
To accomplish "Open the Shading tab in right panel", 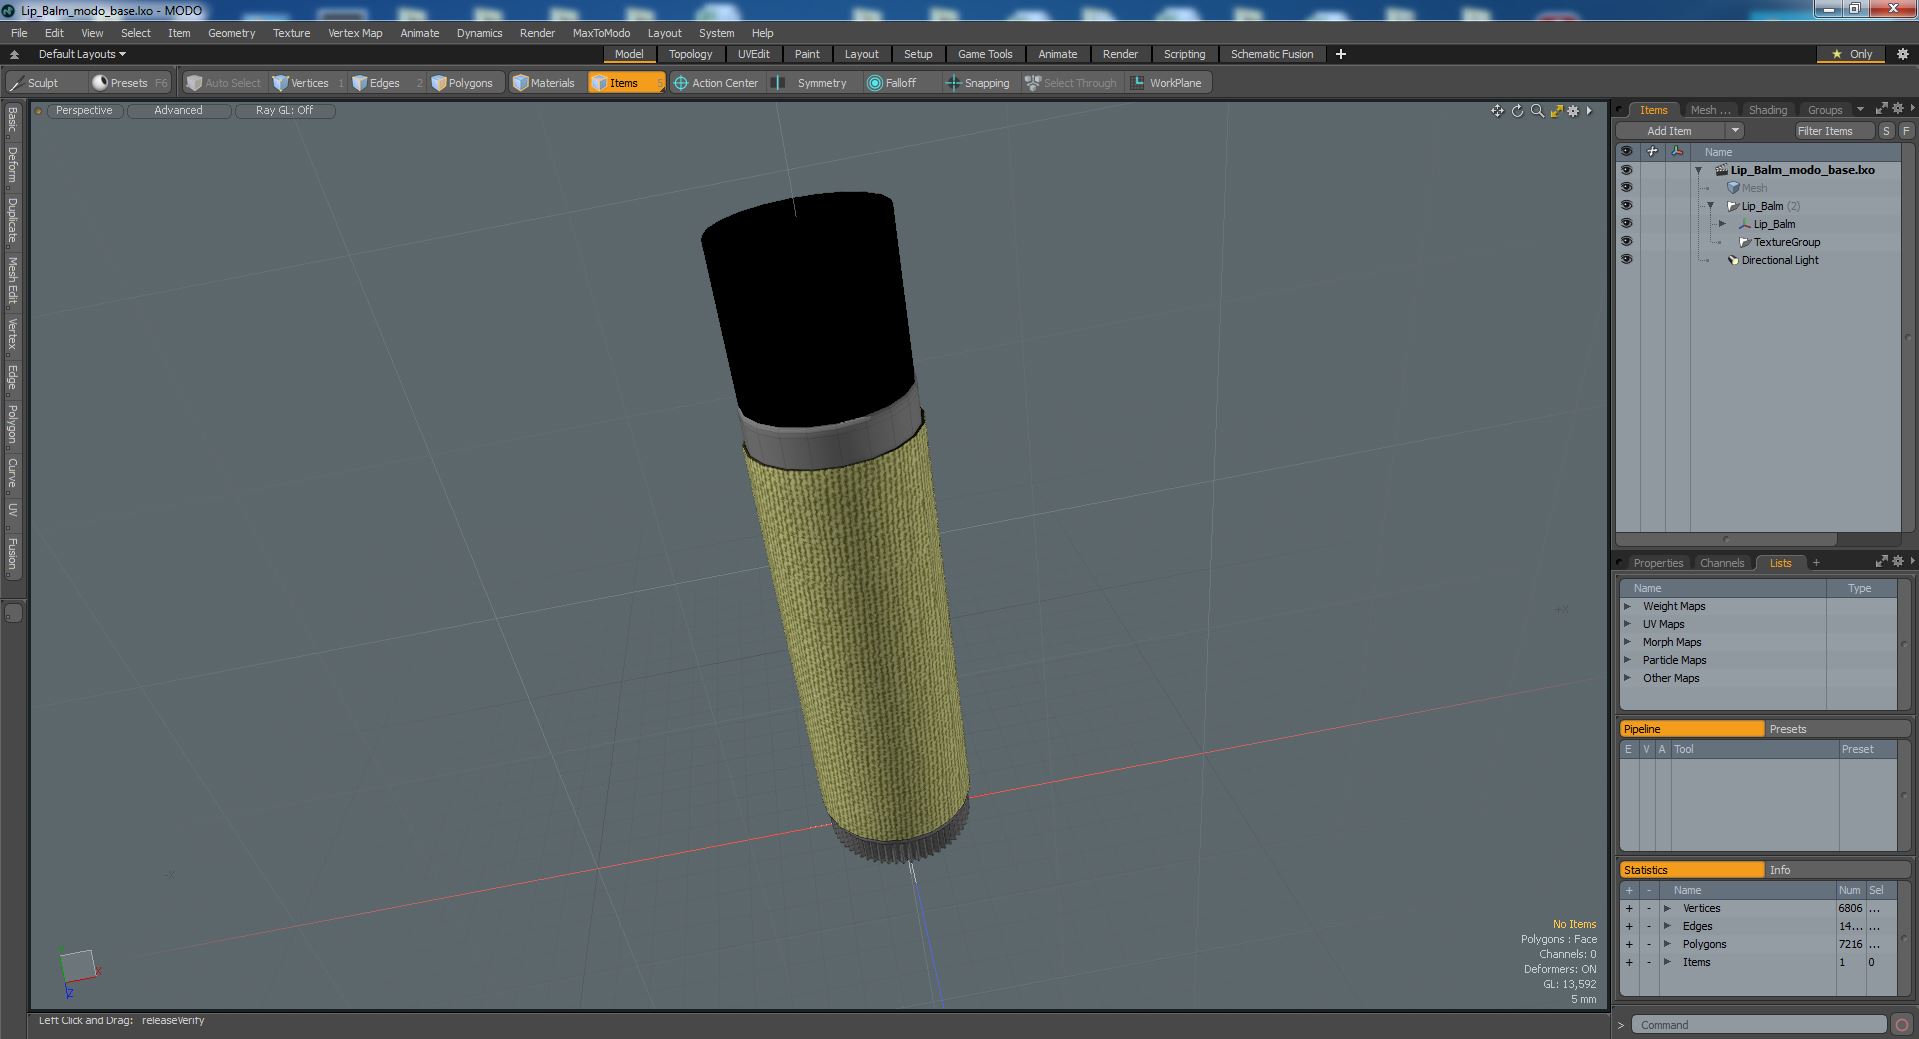I will pos(1767,110).
